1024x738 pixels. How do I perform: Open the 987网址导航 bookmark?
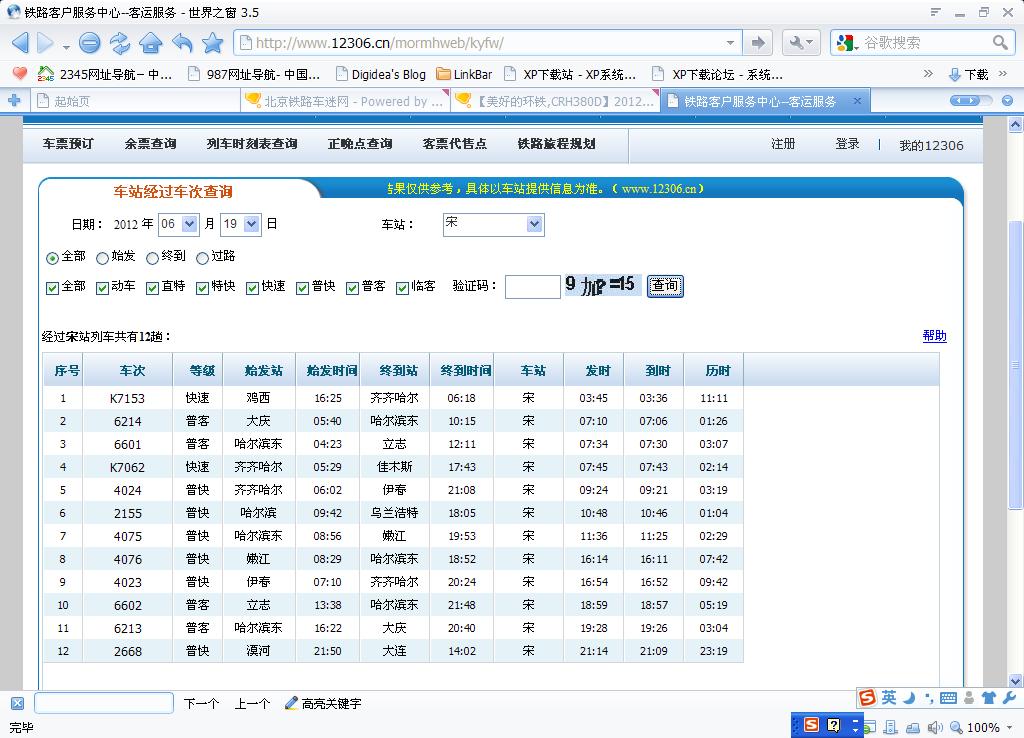point(255,74)
